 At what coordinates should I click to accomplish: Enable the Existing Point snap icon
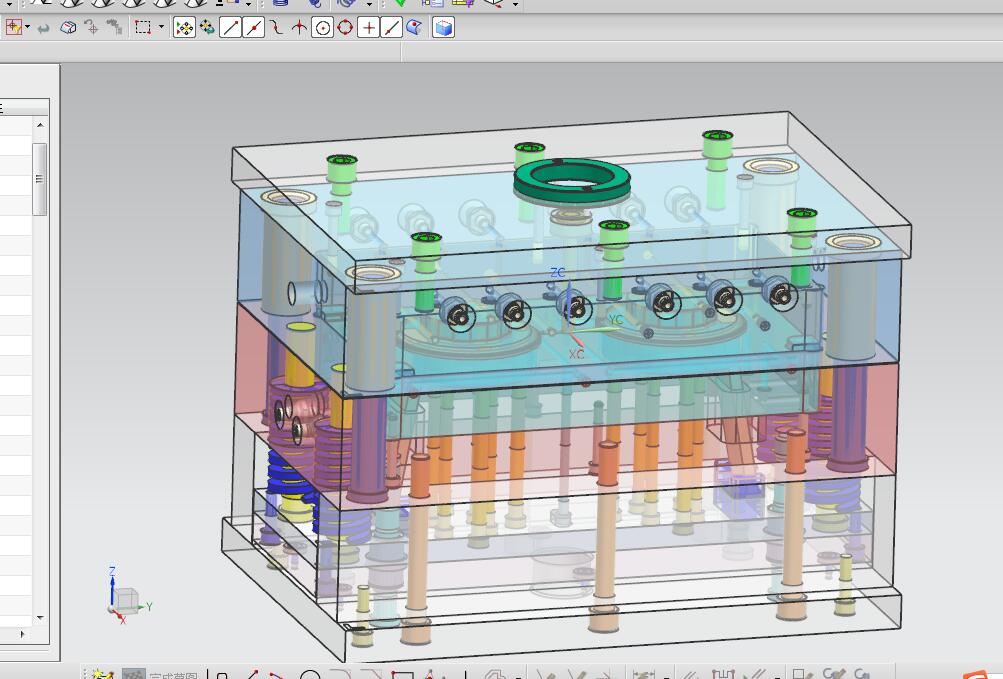pyautogui.click(x=368, y=28)
